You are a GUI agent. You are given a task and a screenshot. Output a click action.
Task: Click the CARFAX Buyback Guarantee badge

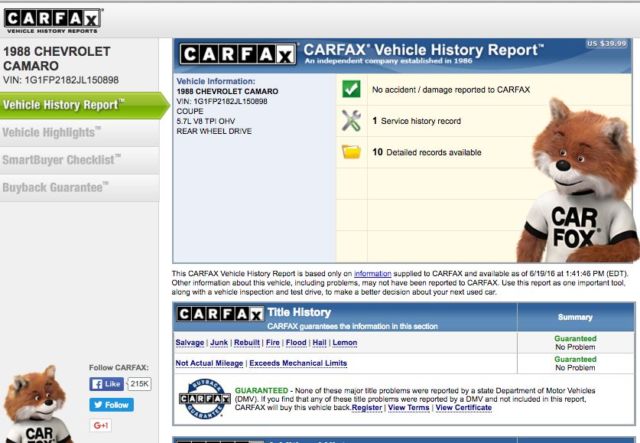[x=204, y=398]
